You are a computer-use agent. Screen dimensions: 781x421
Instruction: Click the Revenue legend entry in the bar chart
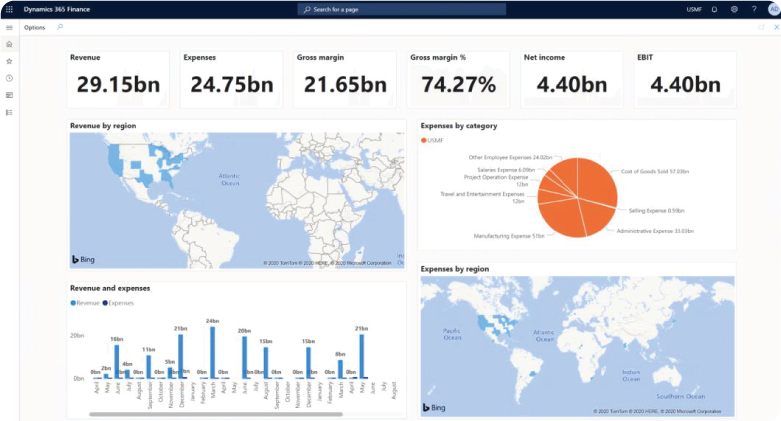pyautogui.click(x=85, y=303)
